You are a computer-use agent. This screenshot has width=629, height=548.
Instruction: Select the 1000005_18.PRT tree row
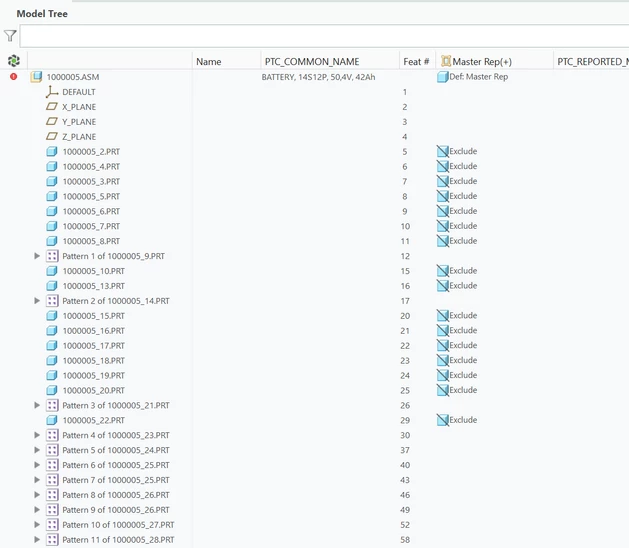point(93,360)
